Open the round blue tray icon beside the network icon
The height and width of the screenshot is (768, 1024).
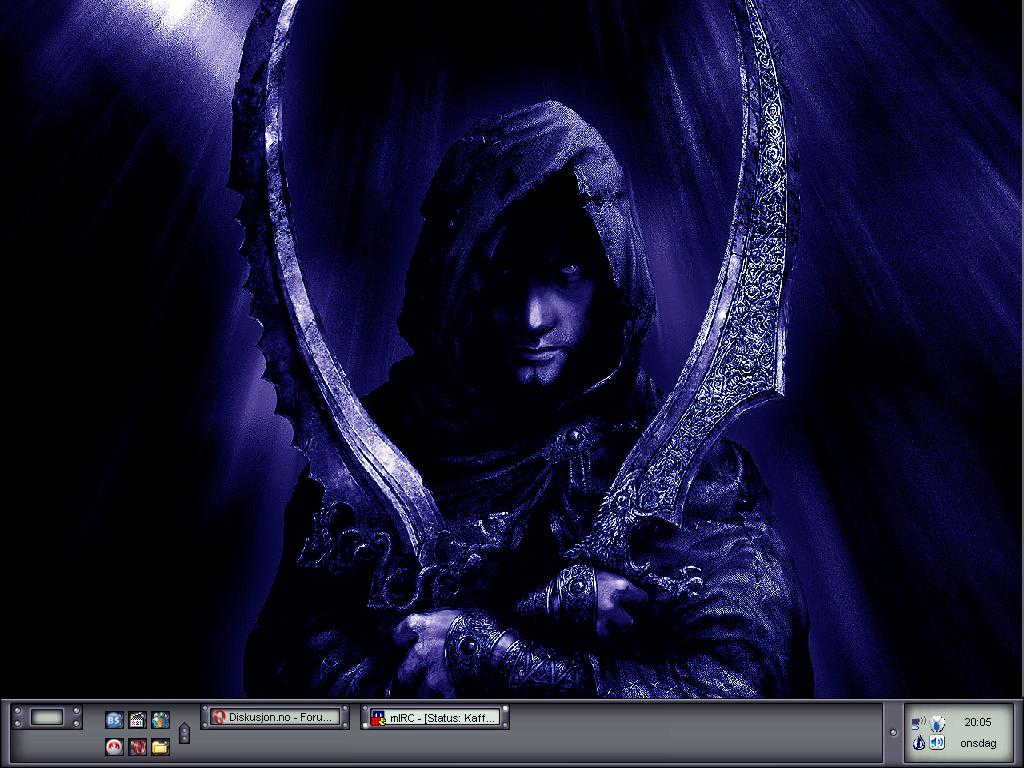[x=938, y=723]
